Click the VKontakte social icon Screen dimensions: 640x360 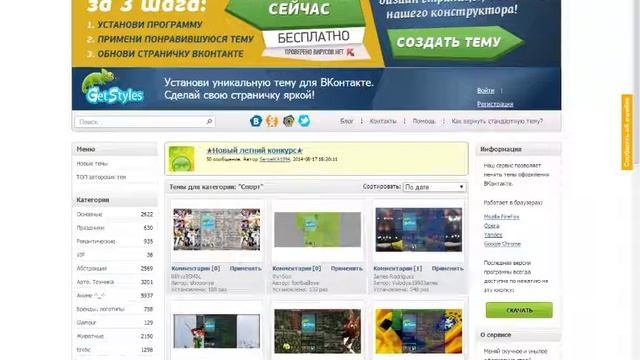(256, 121)
